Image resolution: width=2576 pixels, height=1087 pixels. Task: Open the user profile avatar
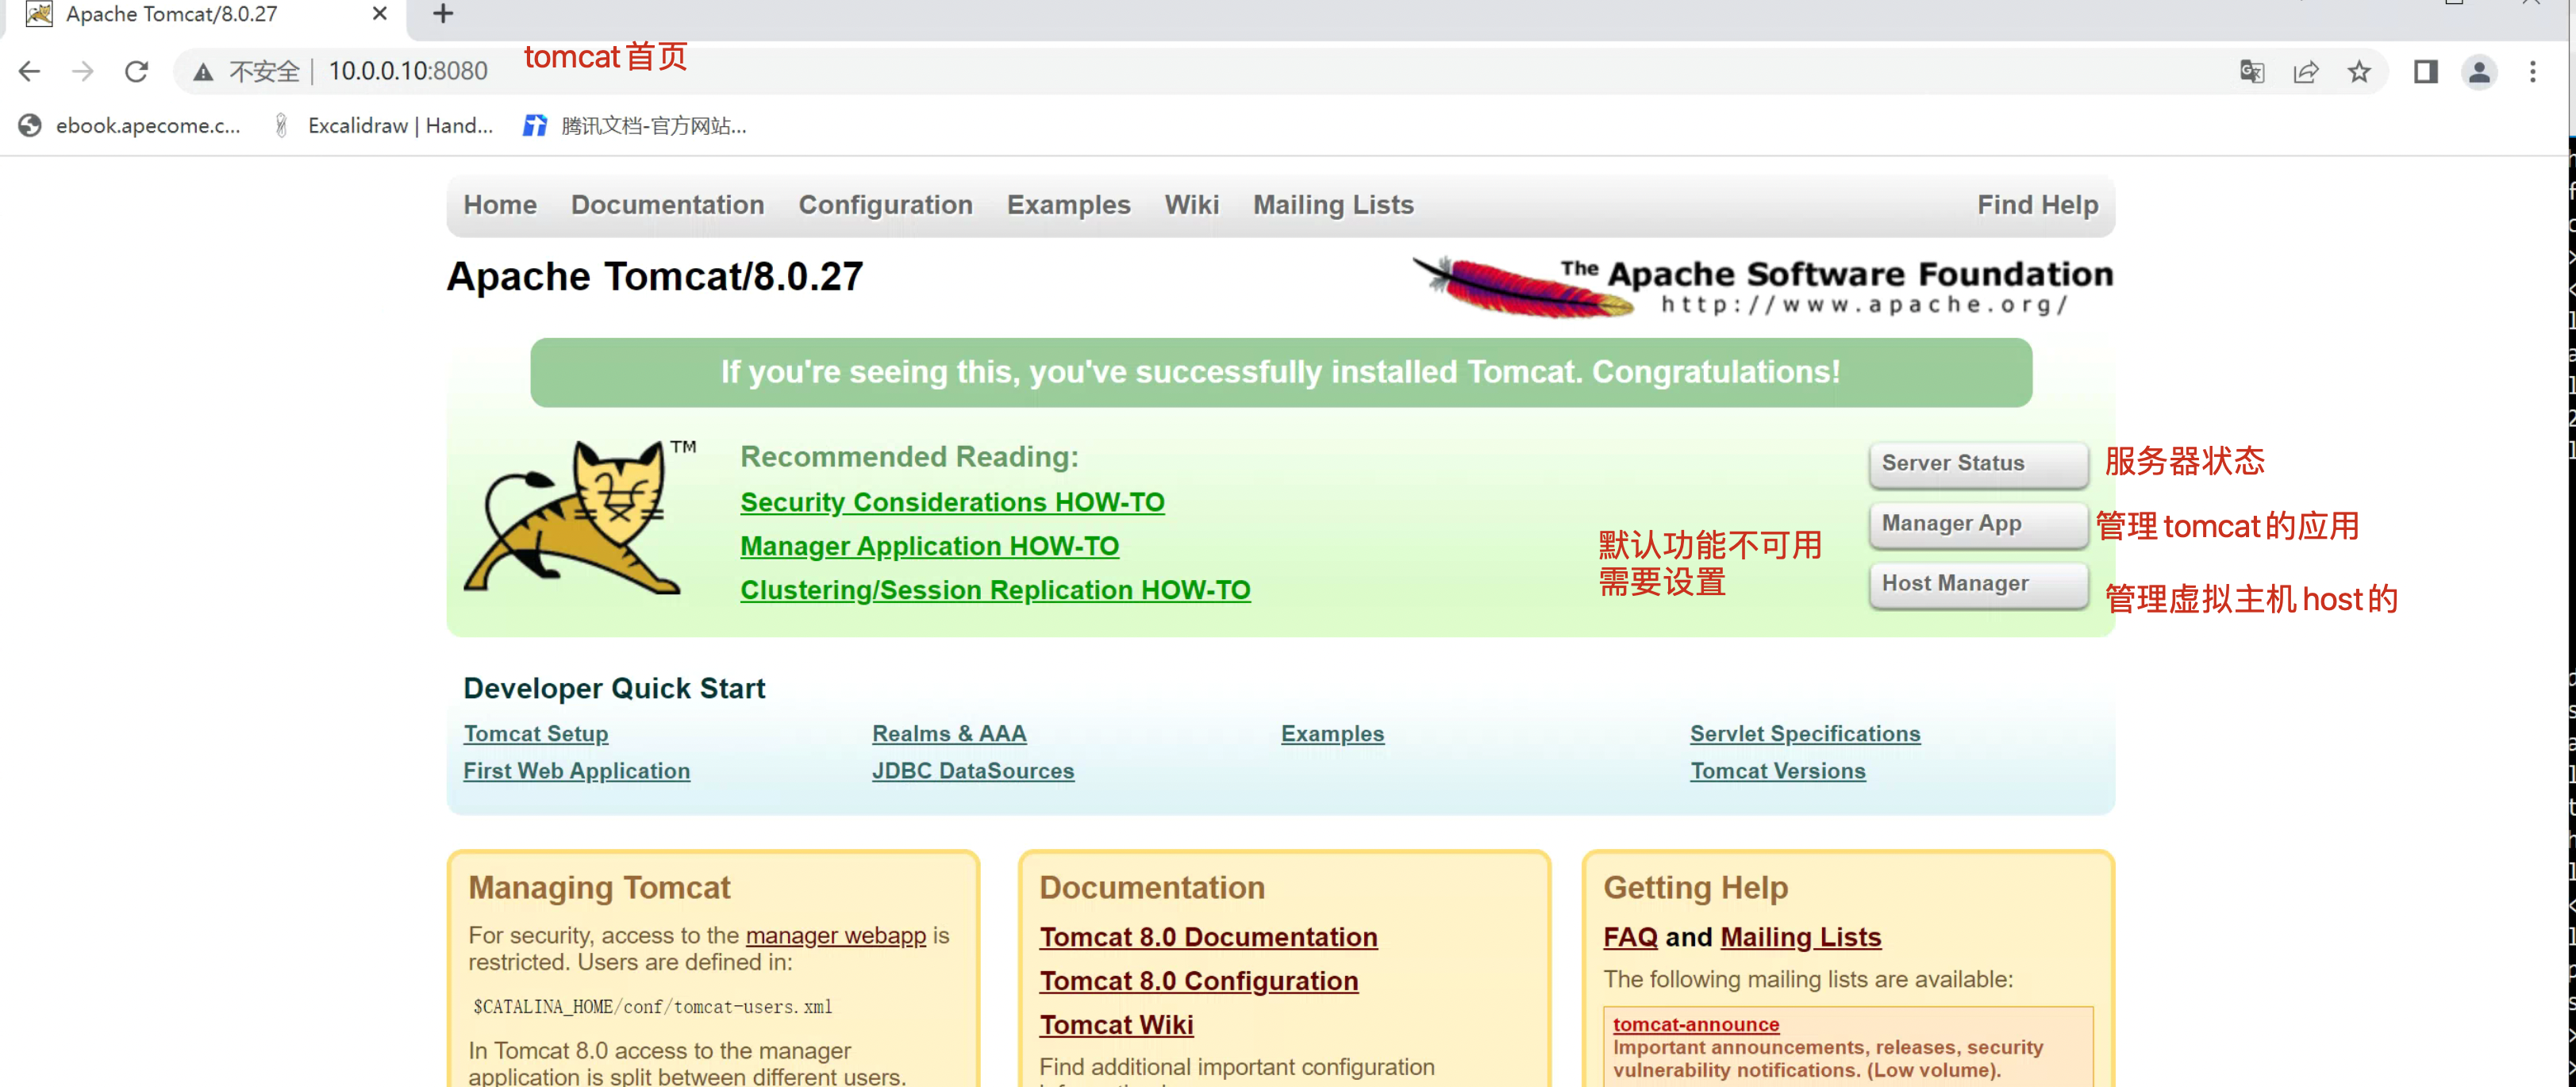pos(2479,71)
